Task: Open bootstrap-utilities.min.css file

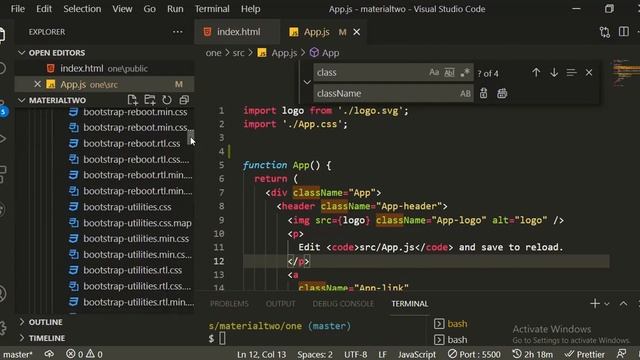Action: 136,238
